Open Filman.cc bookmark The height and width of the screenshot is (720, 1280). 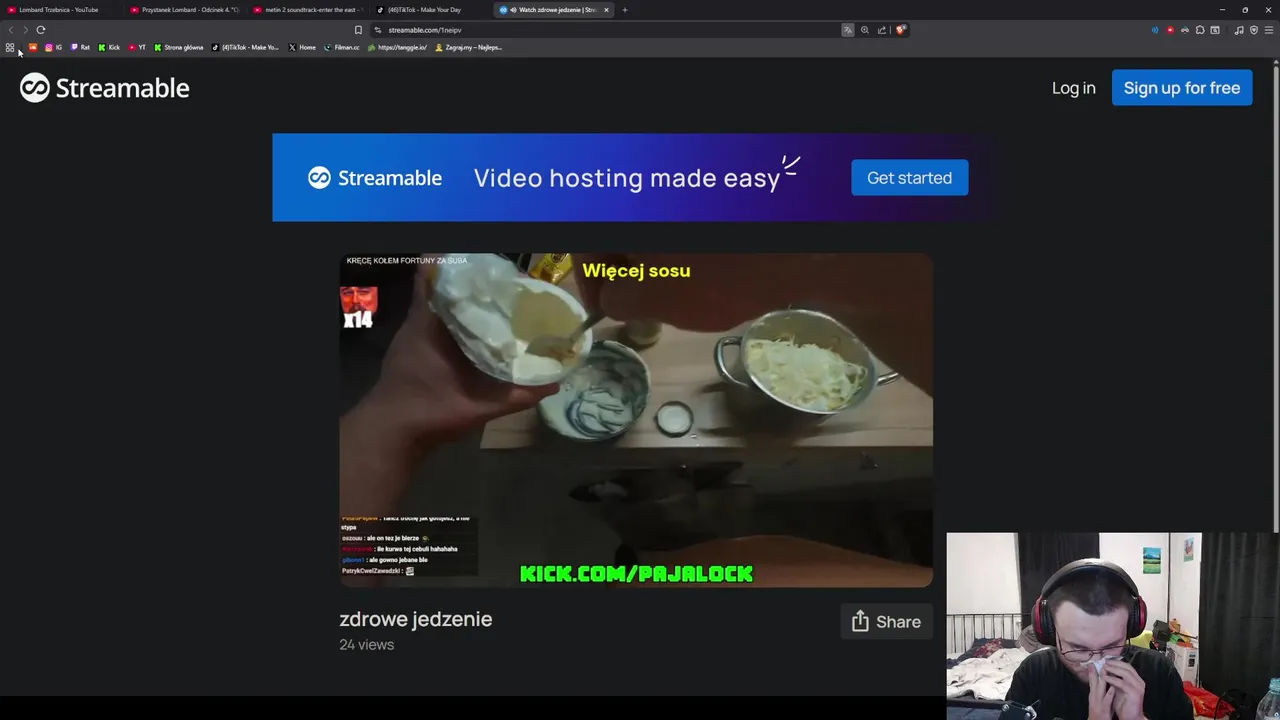coord(341,47)
